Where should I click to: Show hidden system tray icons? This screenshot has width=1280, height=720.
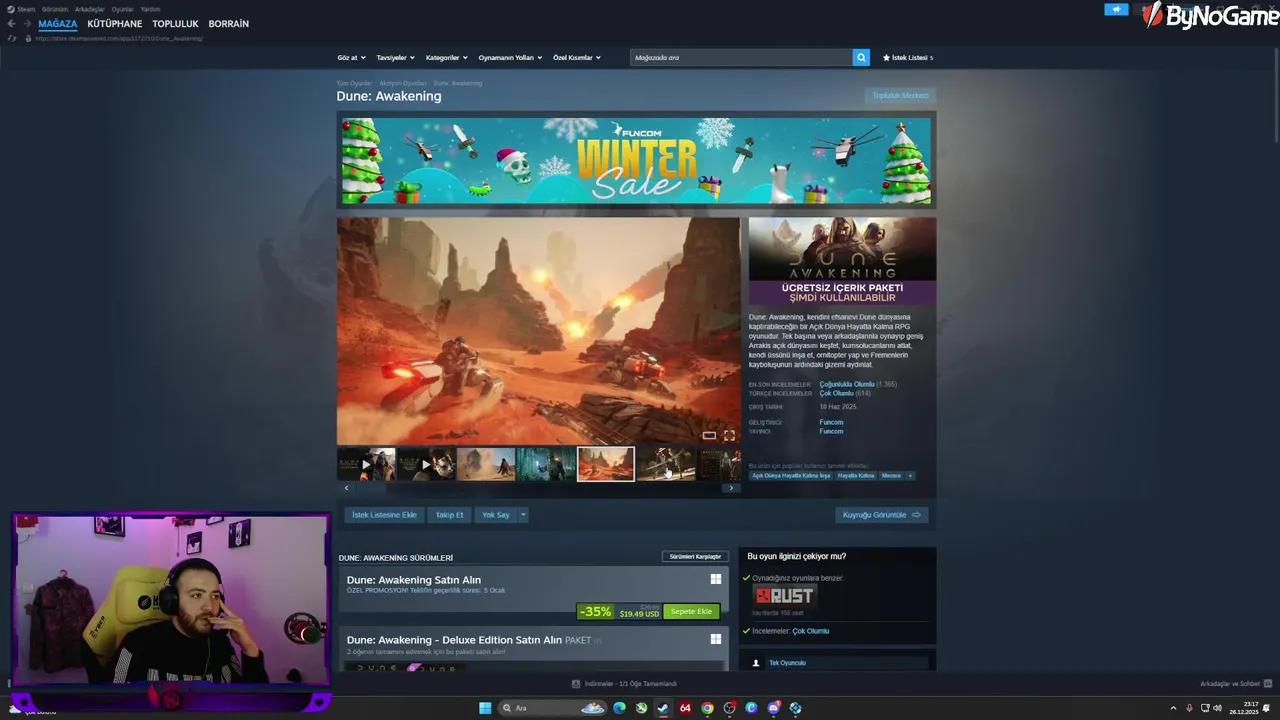coord(1173,708)
